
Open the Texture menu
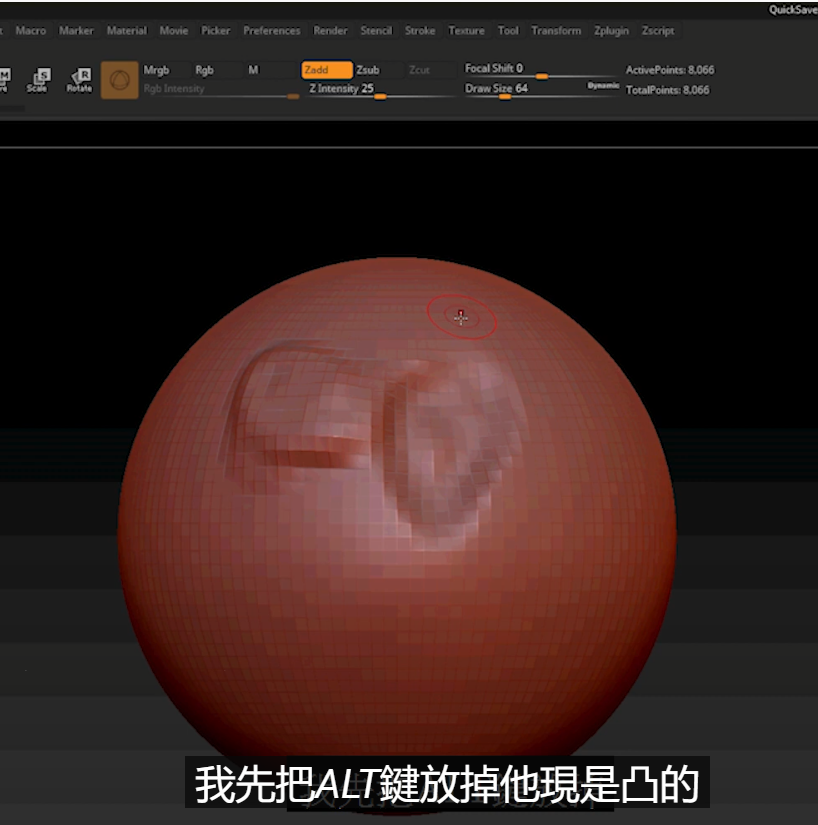pos(466,31)
